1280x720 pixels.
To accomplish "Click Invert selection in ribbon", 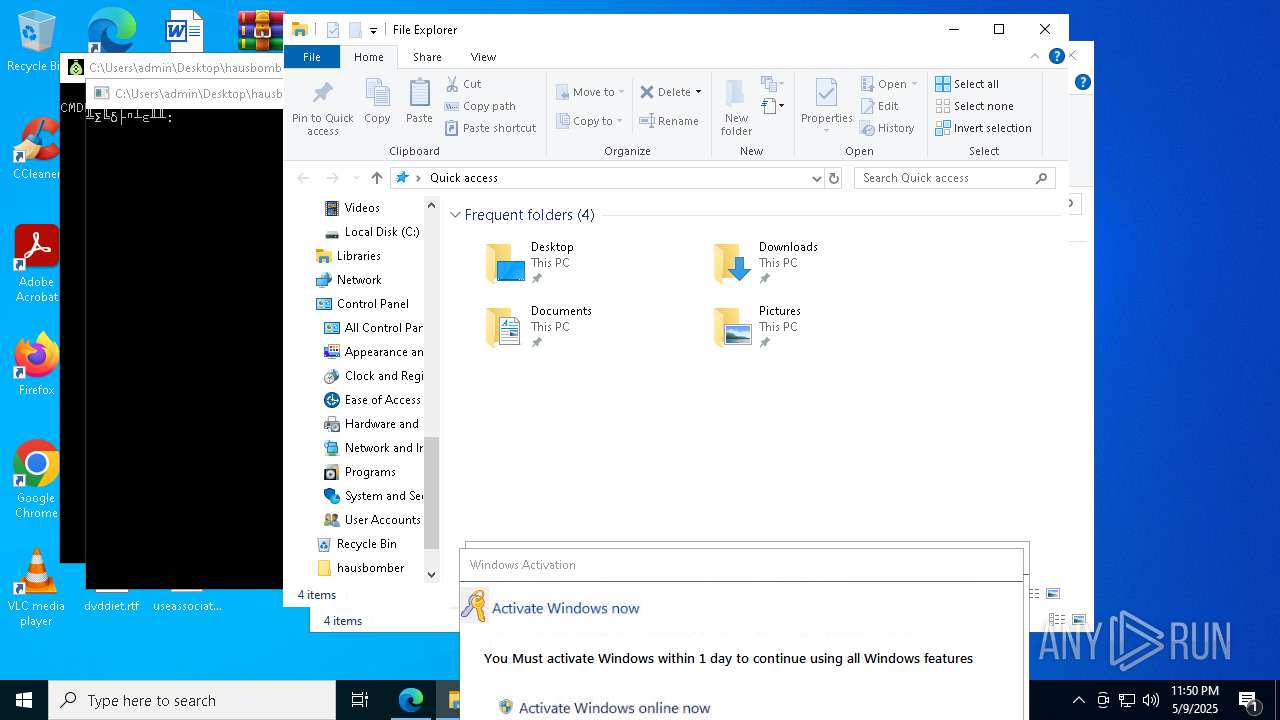I will pos(983,128).
